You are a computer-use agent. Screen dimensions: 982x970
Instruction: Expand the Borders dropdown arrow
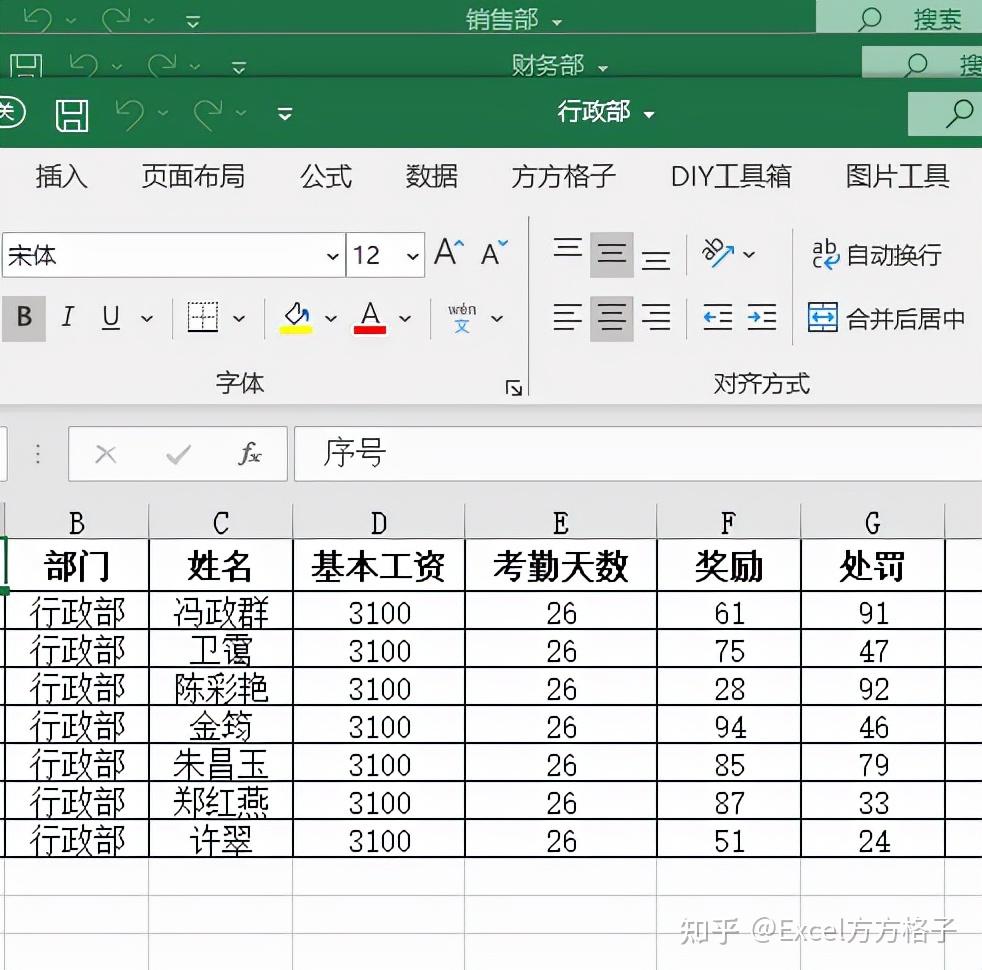pos(239,318)
